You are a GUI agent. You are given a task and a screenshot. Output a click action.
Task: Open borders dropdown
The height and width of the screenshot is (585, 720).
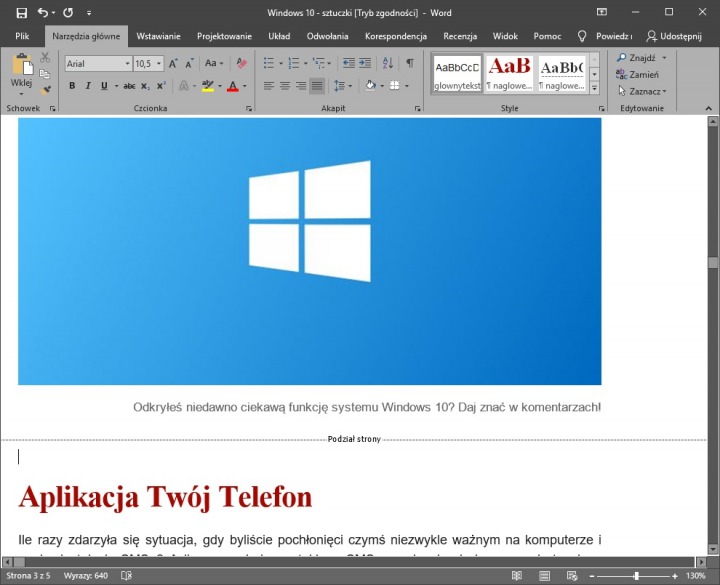[x=407, y=86]
